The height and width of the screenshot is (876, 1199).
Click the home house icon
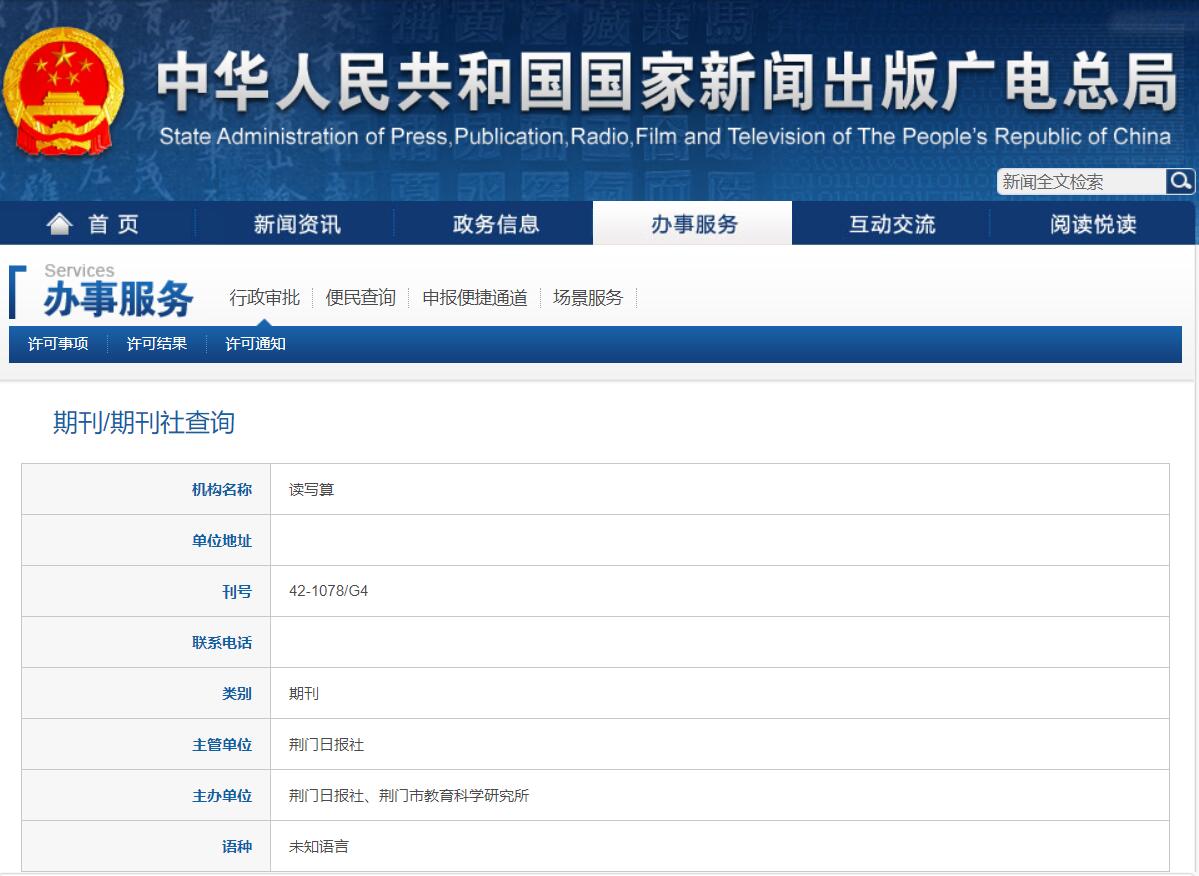click(60, 222)
